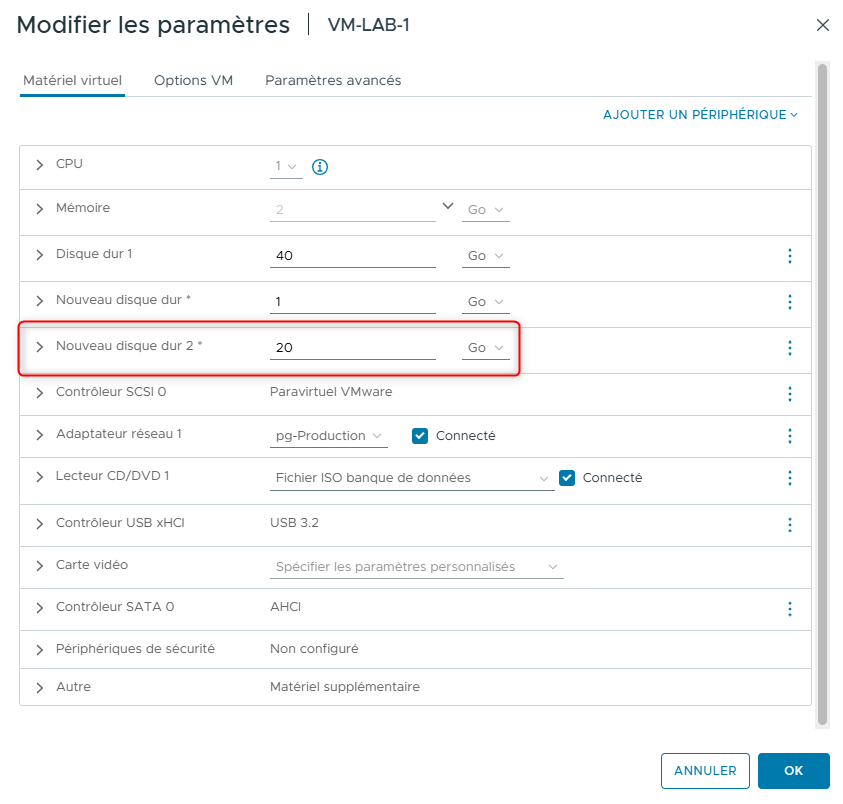Image resolution: width=843 pixels, height=804 pixels.
Task: Open three-dot menu for Nouveau disque dur 2
Action: (789, 348)
